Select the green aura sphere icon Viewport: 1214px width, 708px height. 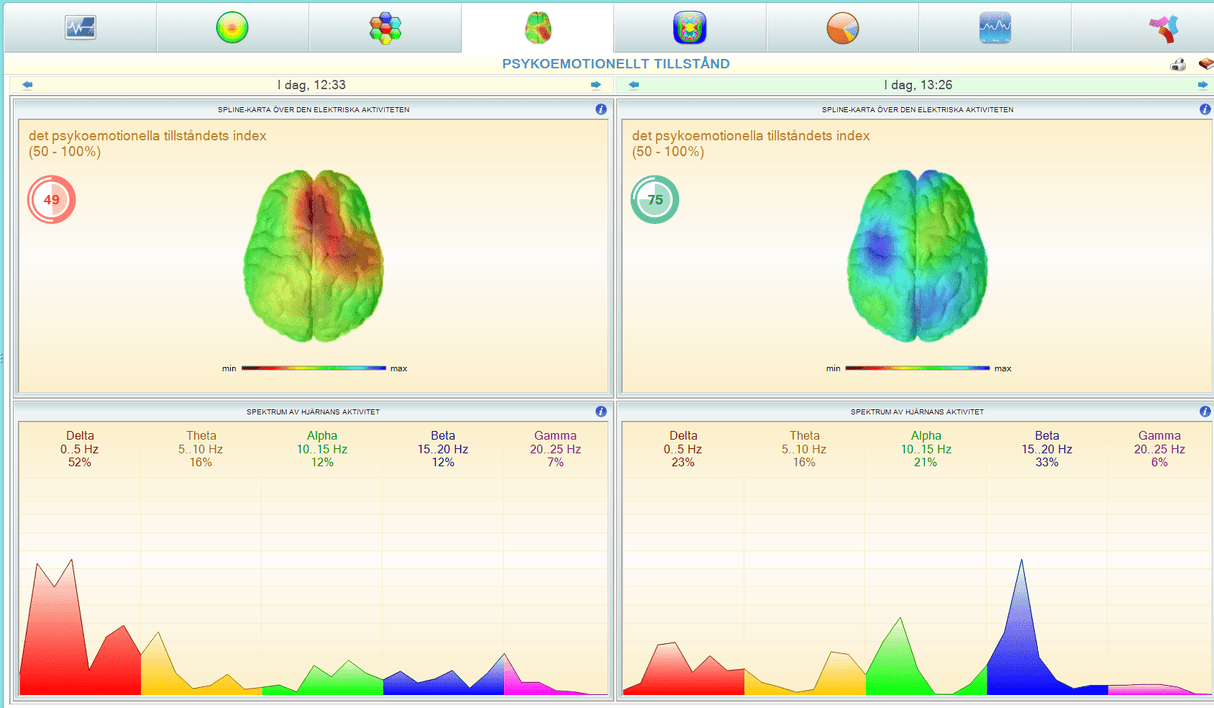(232, 27)
